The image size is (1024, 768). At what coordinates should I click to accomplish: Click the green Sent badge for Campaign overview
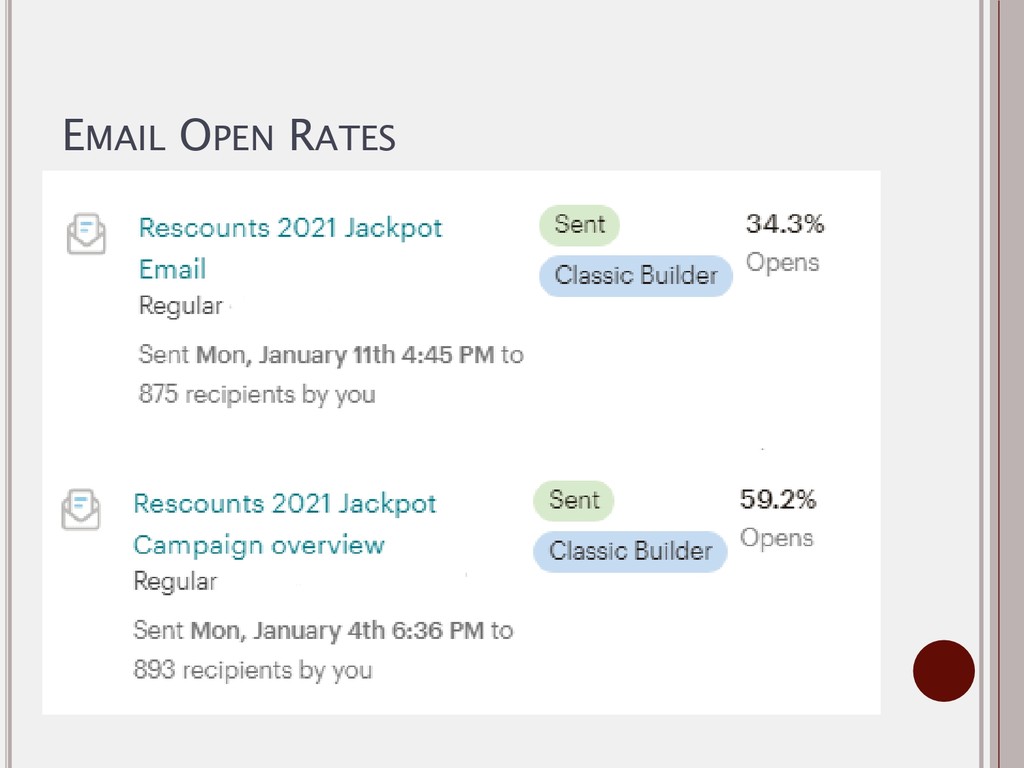[x=574, y=500]
